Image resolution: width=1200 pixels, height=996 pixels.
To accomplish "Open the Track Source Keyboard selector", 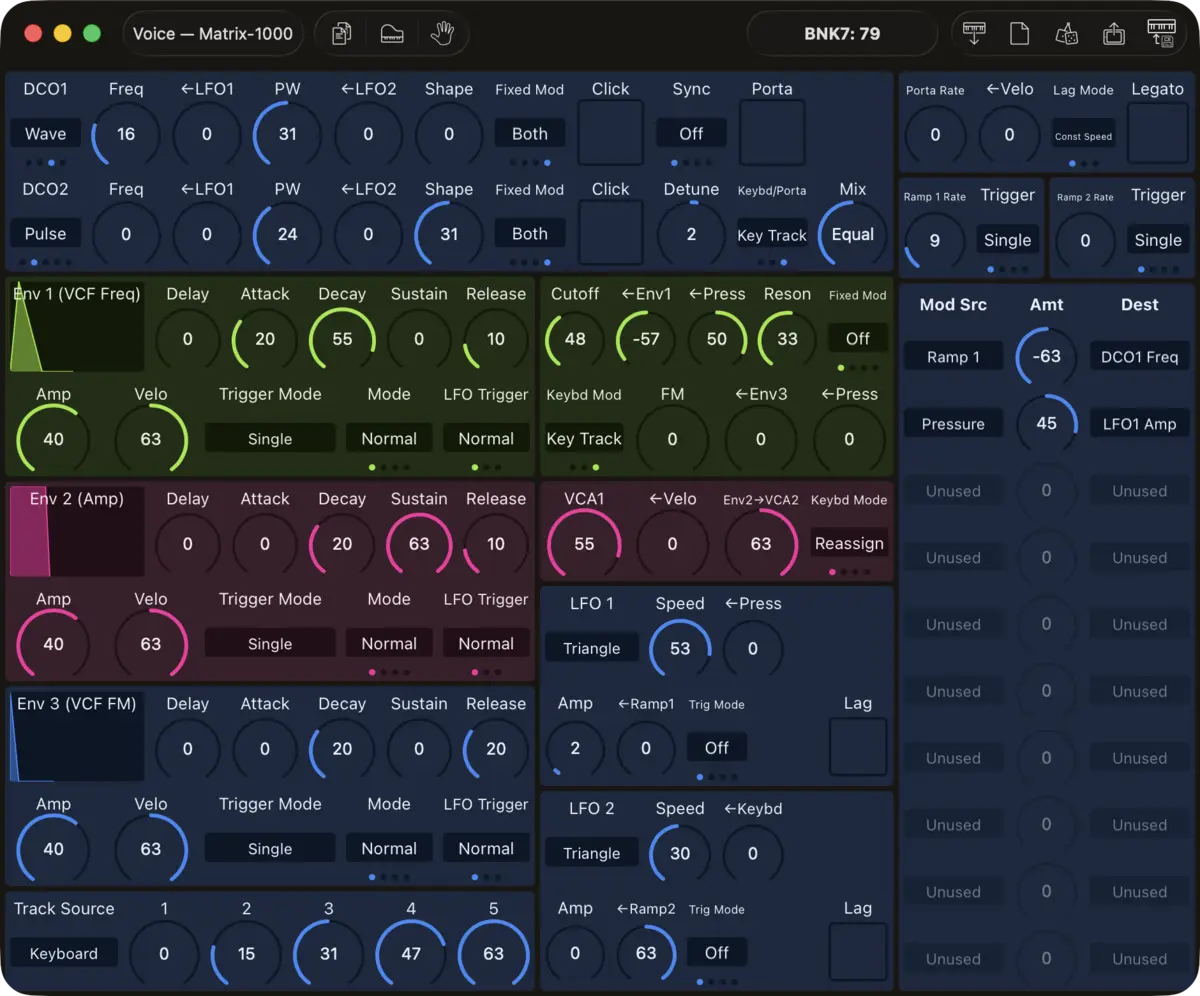I will click(63, 953).
